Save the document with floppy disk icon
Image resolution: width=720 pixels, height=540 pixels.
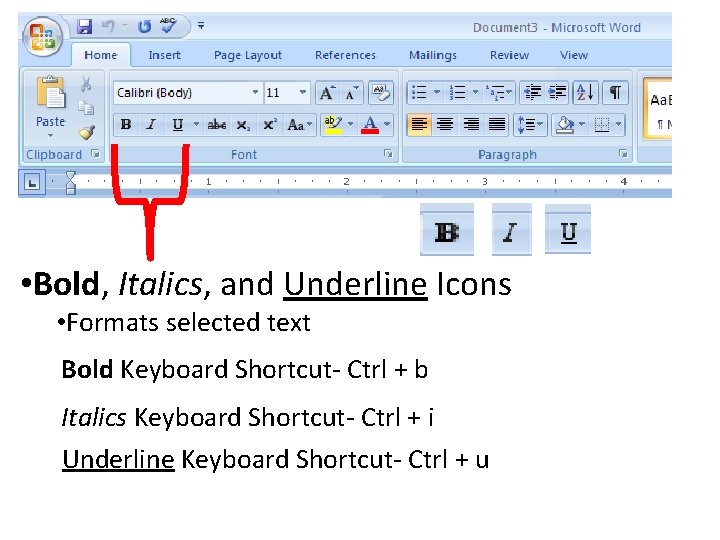click(x=84, y=27)
